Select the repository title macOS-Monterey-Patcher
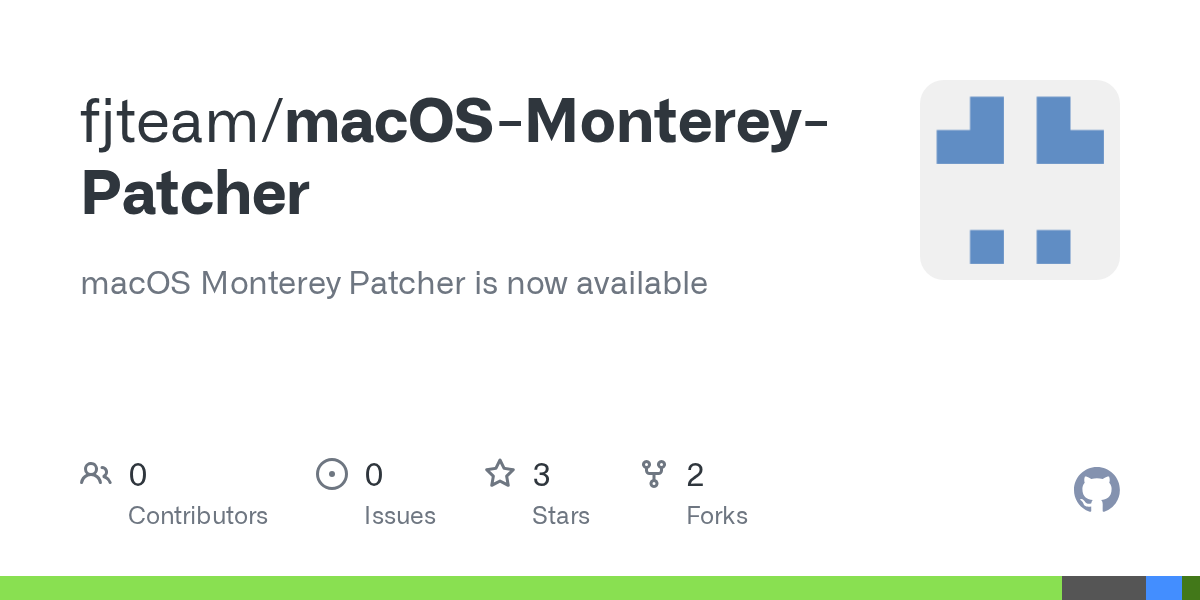The height and width of the screenshot is (600, 1200). (x=455, y=157)
